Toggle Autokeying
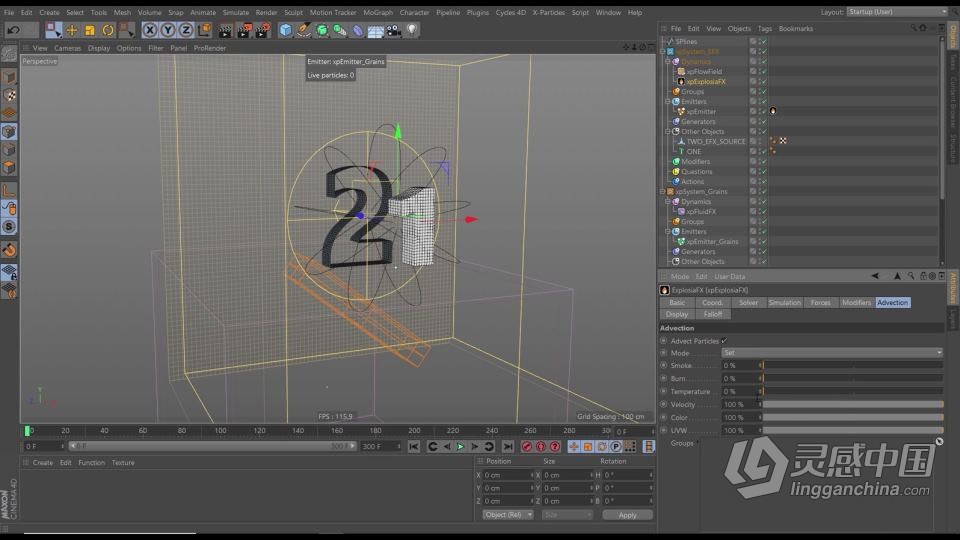 (541, 446)
